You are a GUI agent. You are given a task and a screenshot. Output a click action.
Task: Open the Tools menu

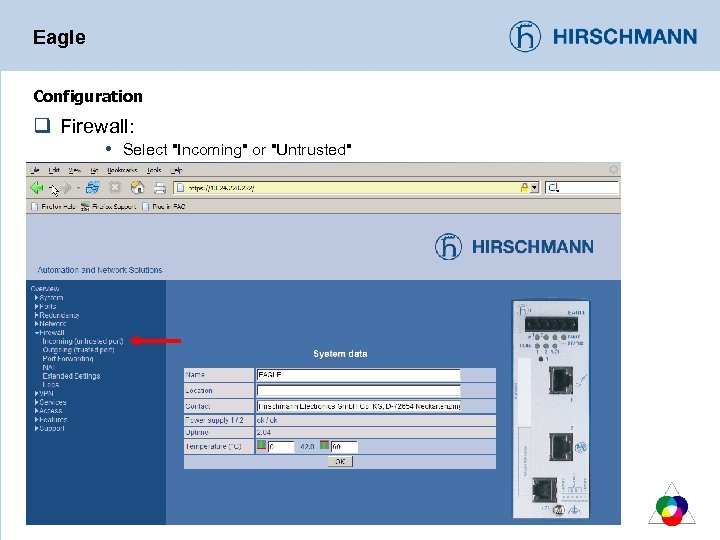(x=154, y=170)
